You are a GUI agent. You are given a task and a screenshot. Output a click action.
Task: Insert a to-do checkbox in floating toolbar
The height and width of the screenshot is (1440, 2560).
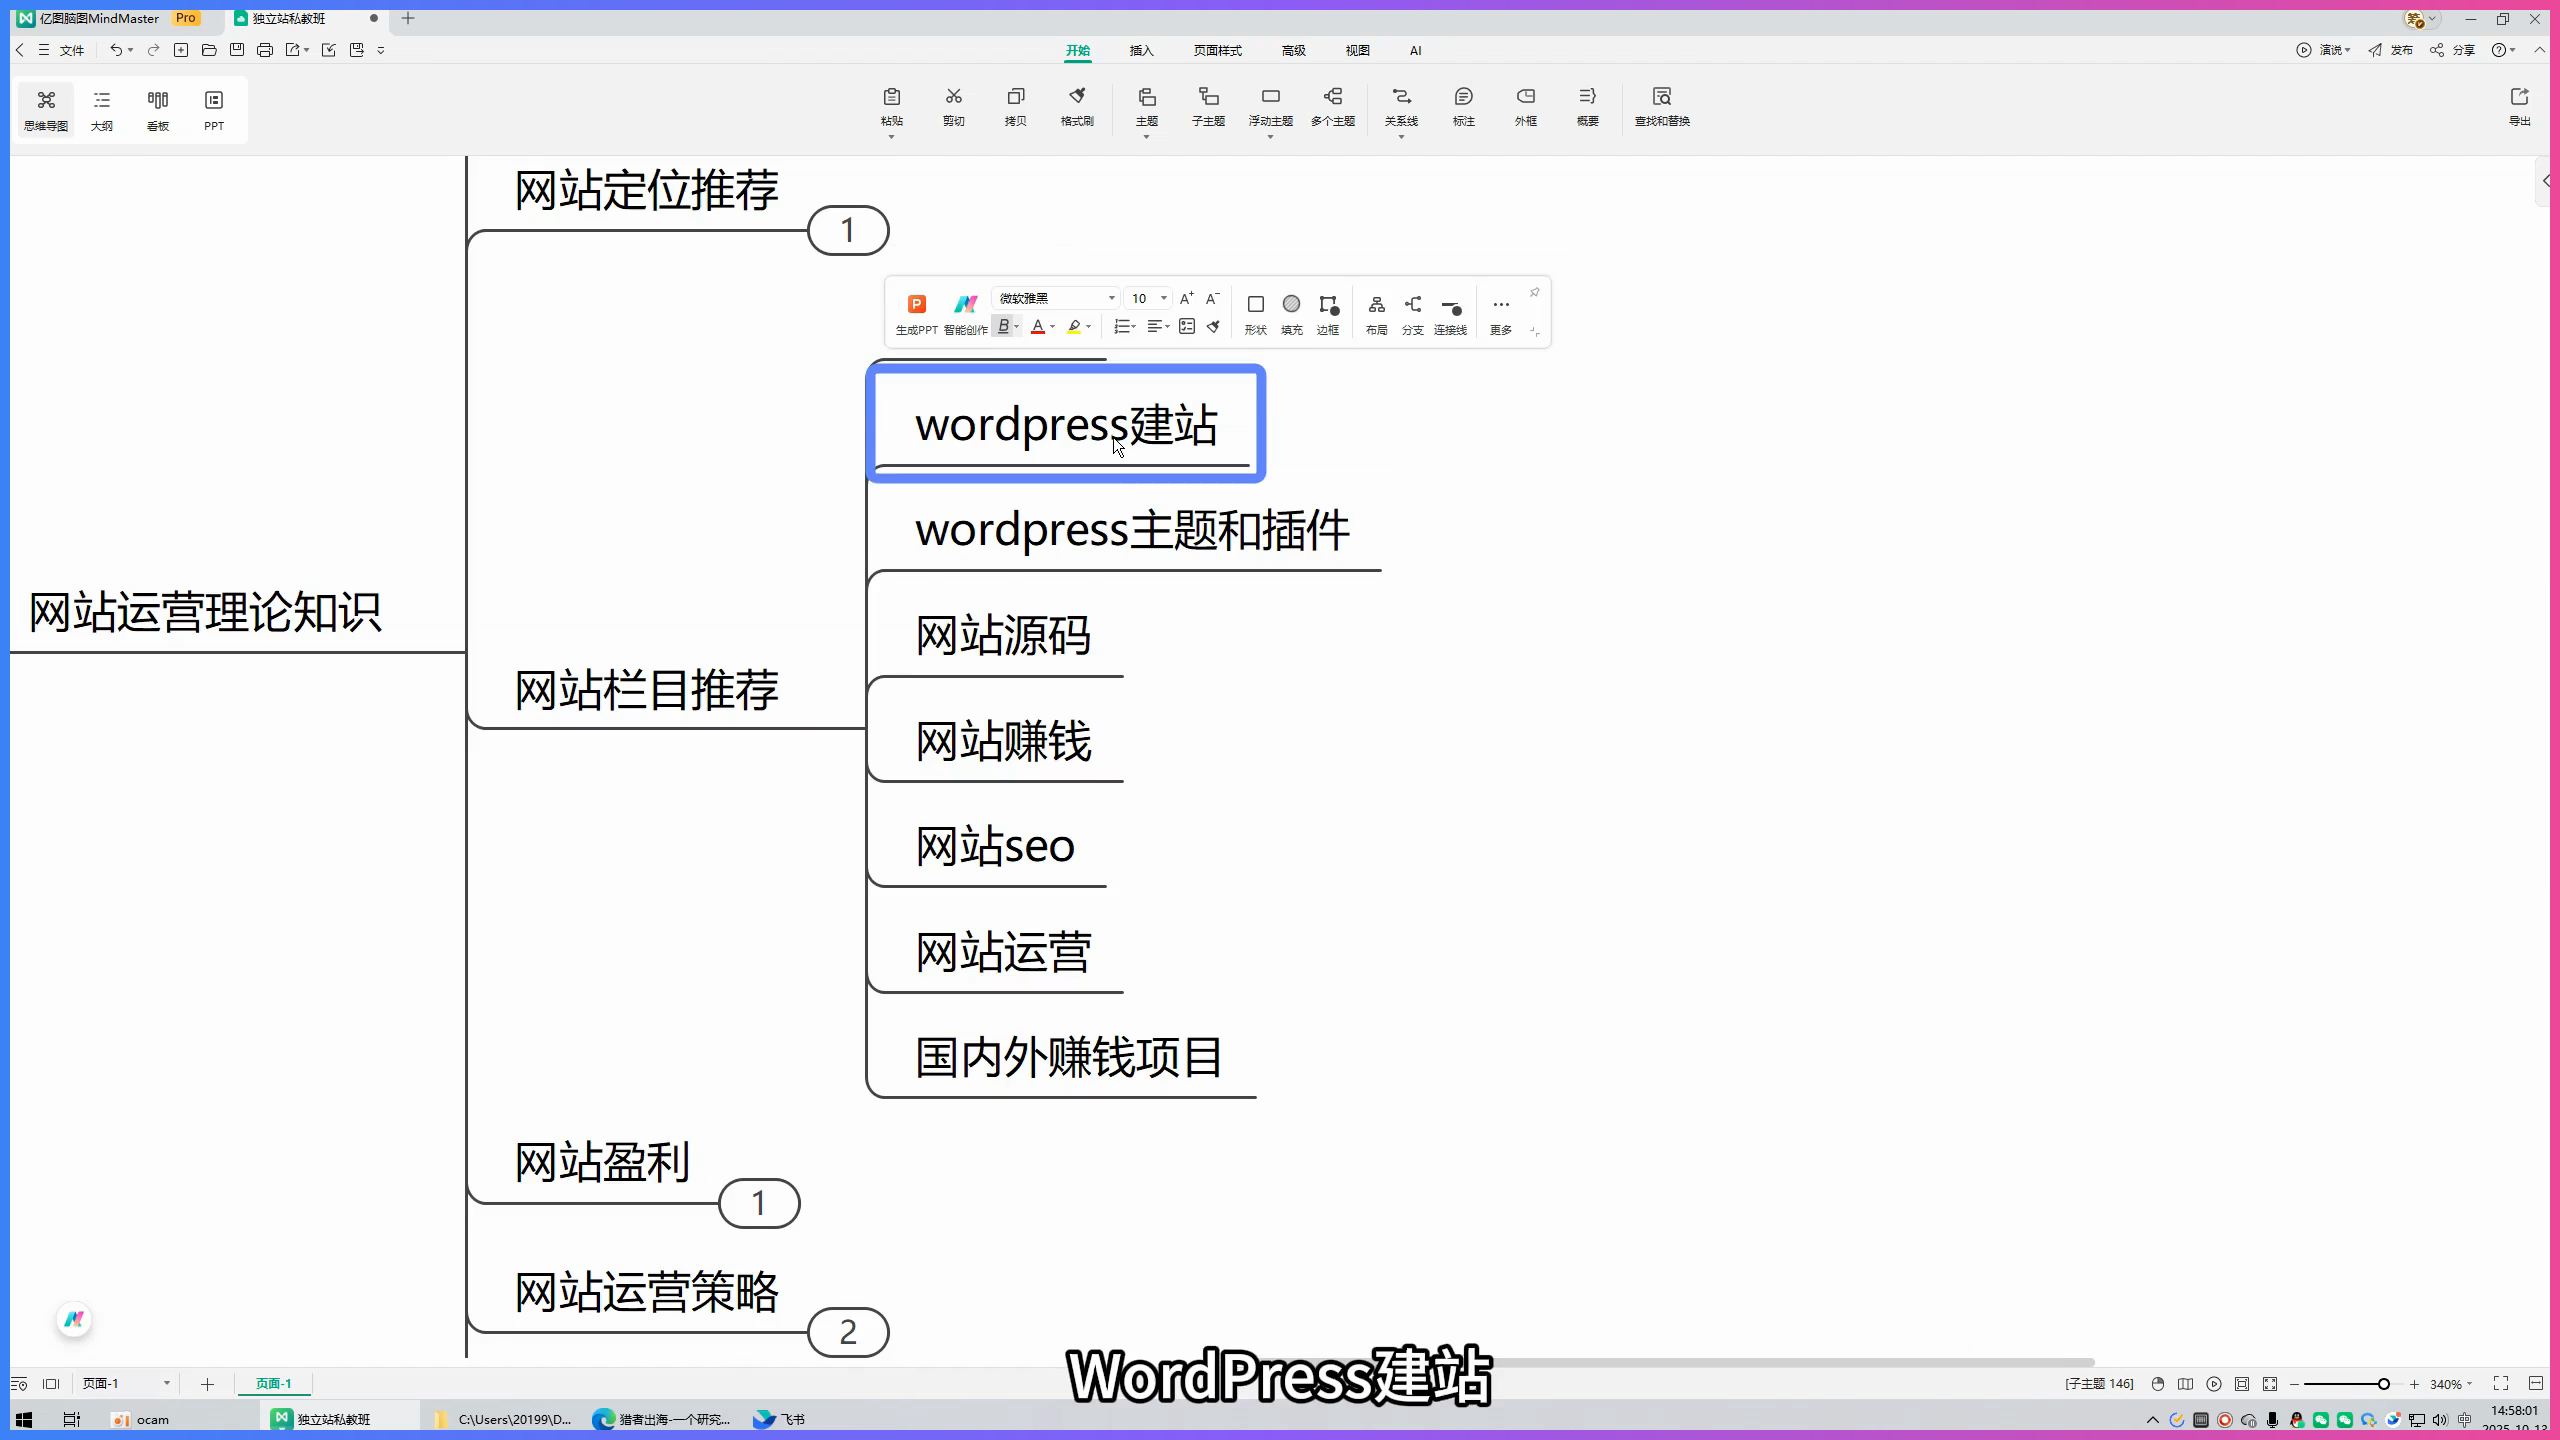pos(1187,327)
